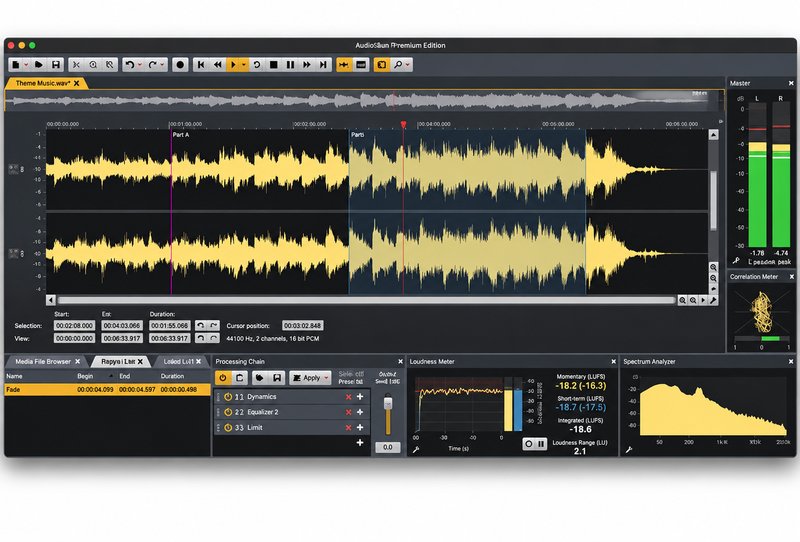Sort the list by the Begin column
This screenshot has width=800, height=542.
[85, 376]
